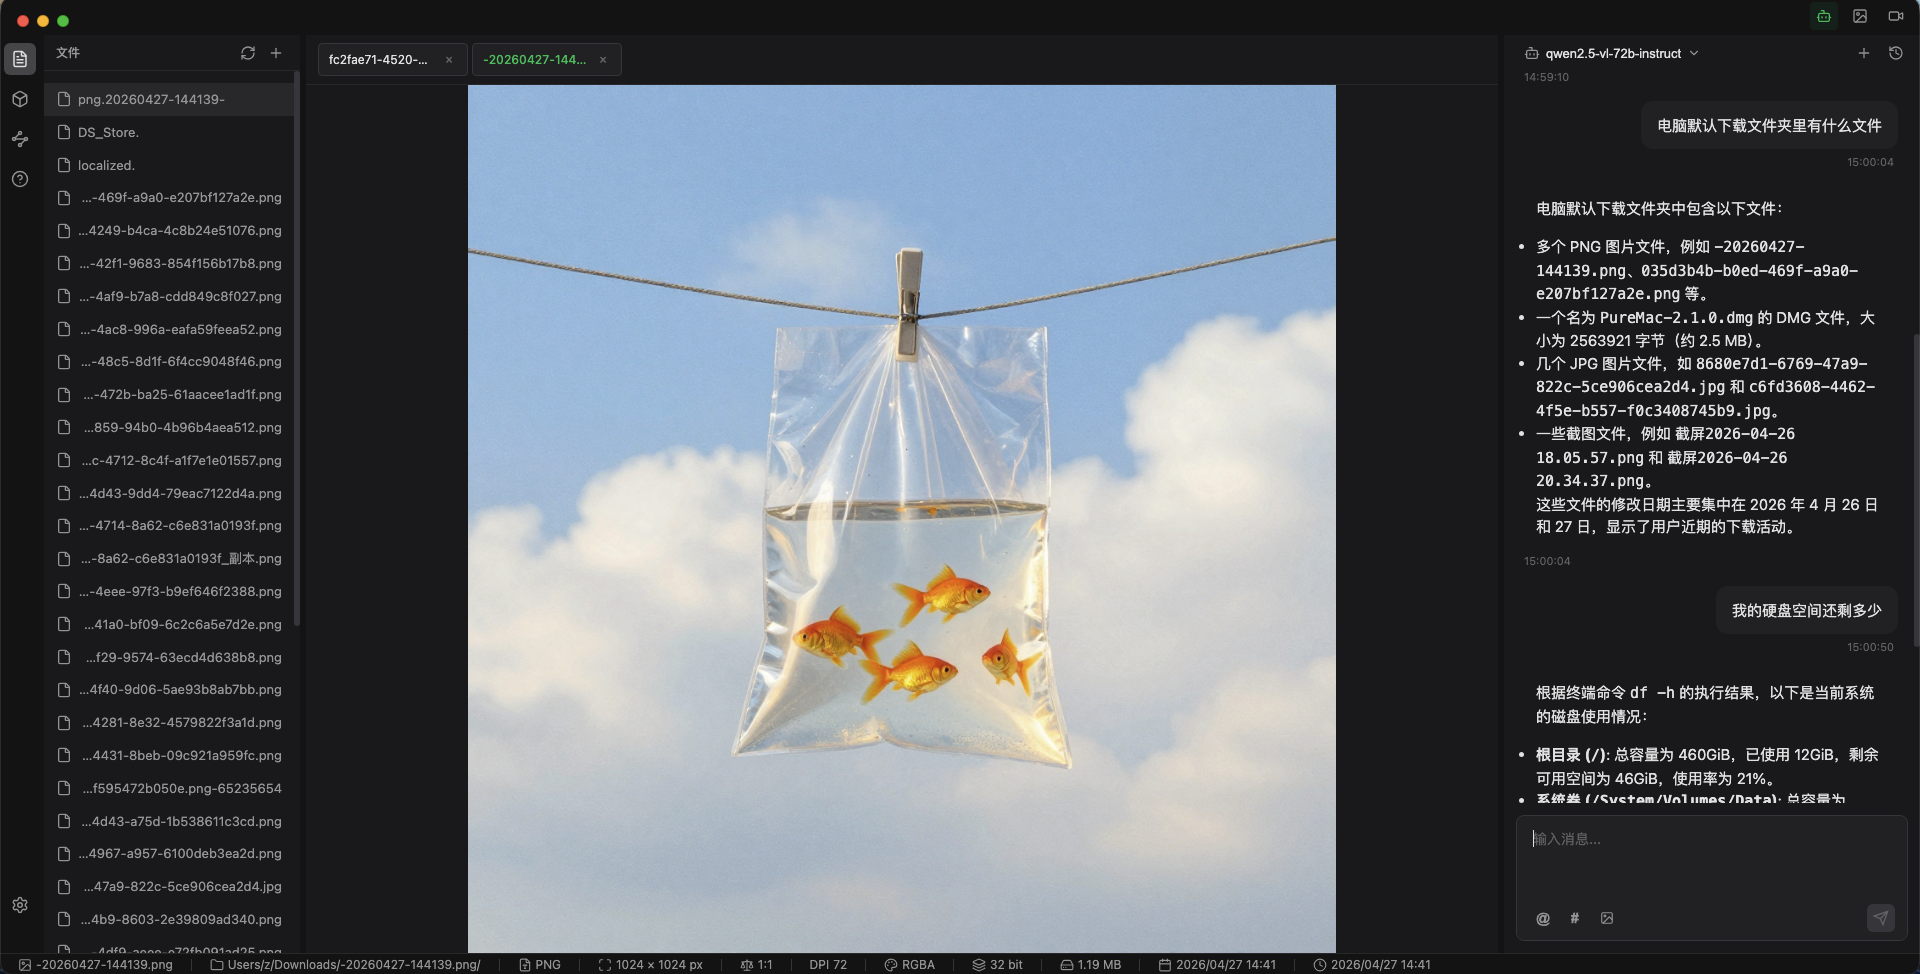Open file ending 472b-ba25-61aacee1ad1f.png
Viewport: 1920px width, 974px height.
click(170, 395)
